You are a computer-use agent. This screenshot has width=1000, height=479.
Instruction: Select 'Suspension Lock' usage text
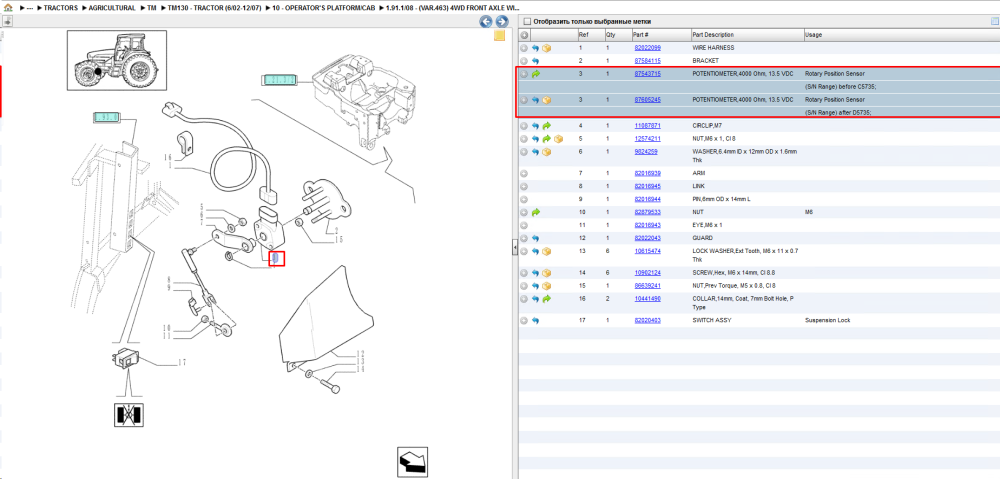[828, 320]
